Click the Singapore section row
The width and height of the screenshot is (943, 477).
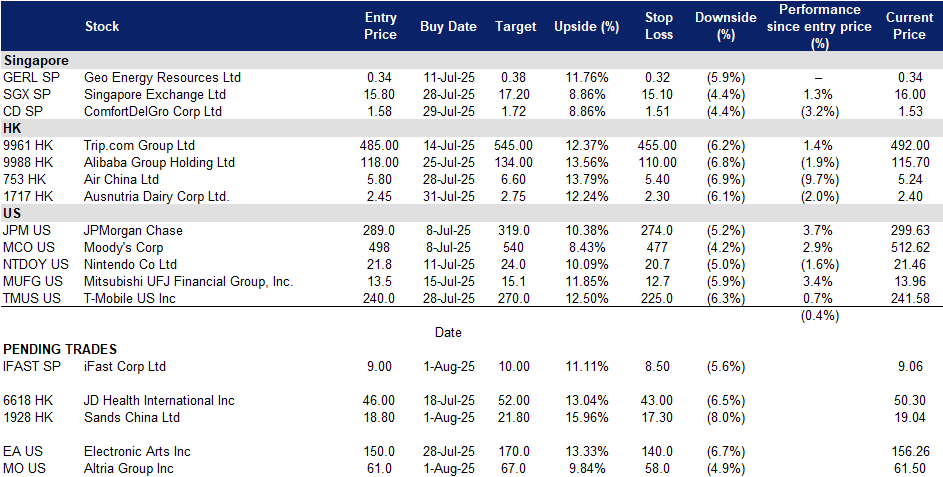[472, 61]
